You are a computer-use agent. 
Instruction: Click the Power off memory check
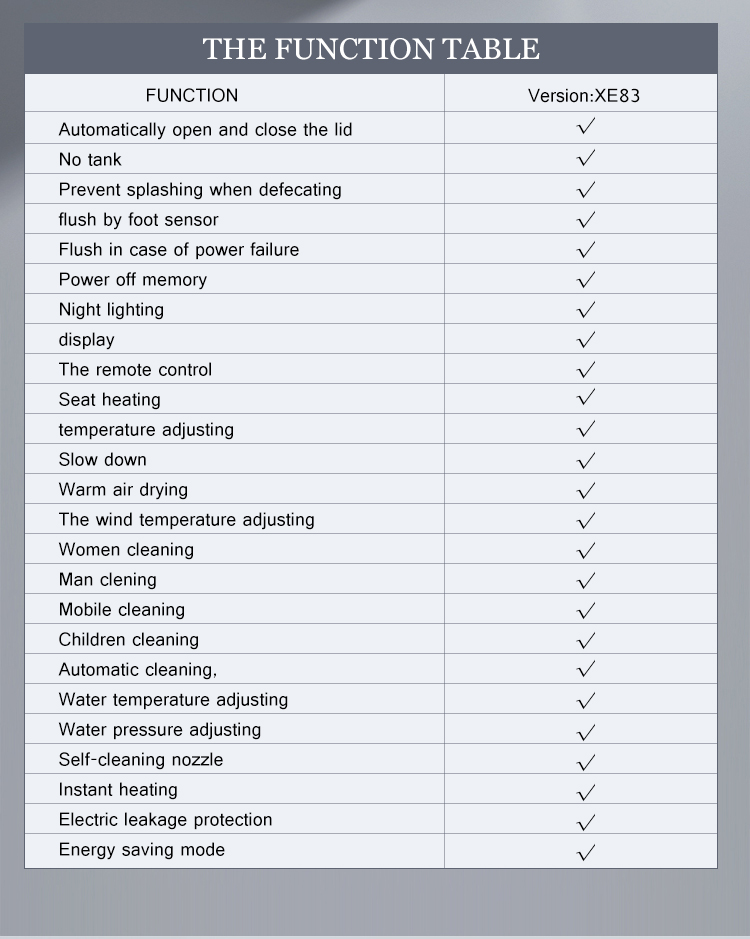tap(586, 278)
